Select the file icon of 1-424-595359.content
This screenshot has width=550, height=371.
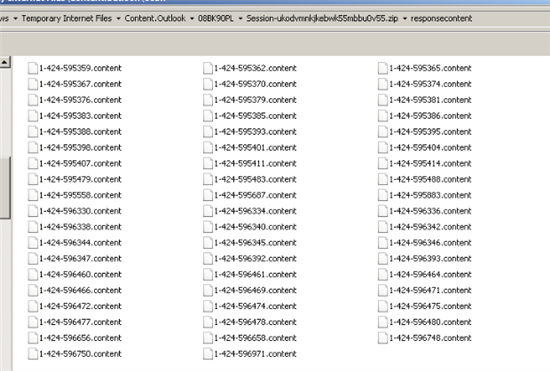tap(33, 68)
